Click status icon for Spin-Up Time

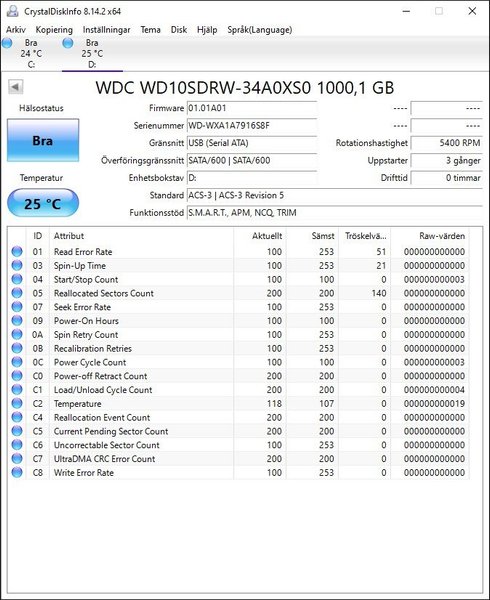17,265
